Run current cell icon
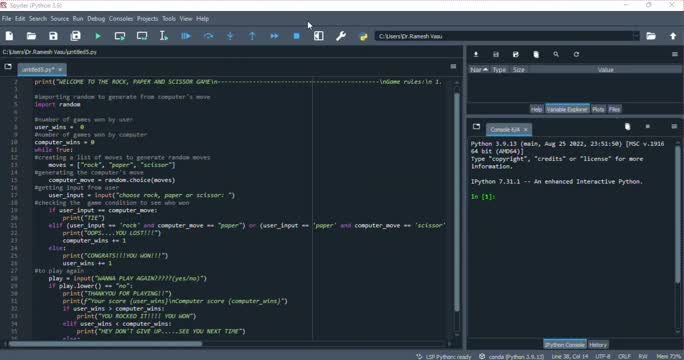Image resolution: width=684 pixels, height=360 pixels. 120,36
